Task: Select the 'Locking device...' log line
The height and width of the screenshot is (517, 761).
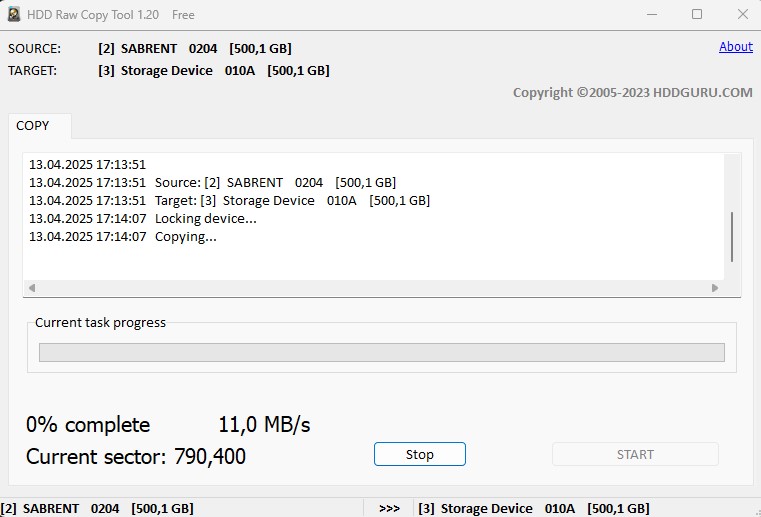Action: [x=143, y=218]
